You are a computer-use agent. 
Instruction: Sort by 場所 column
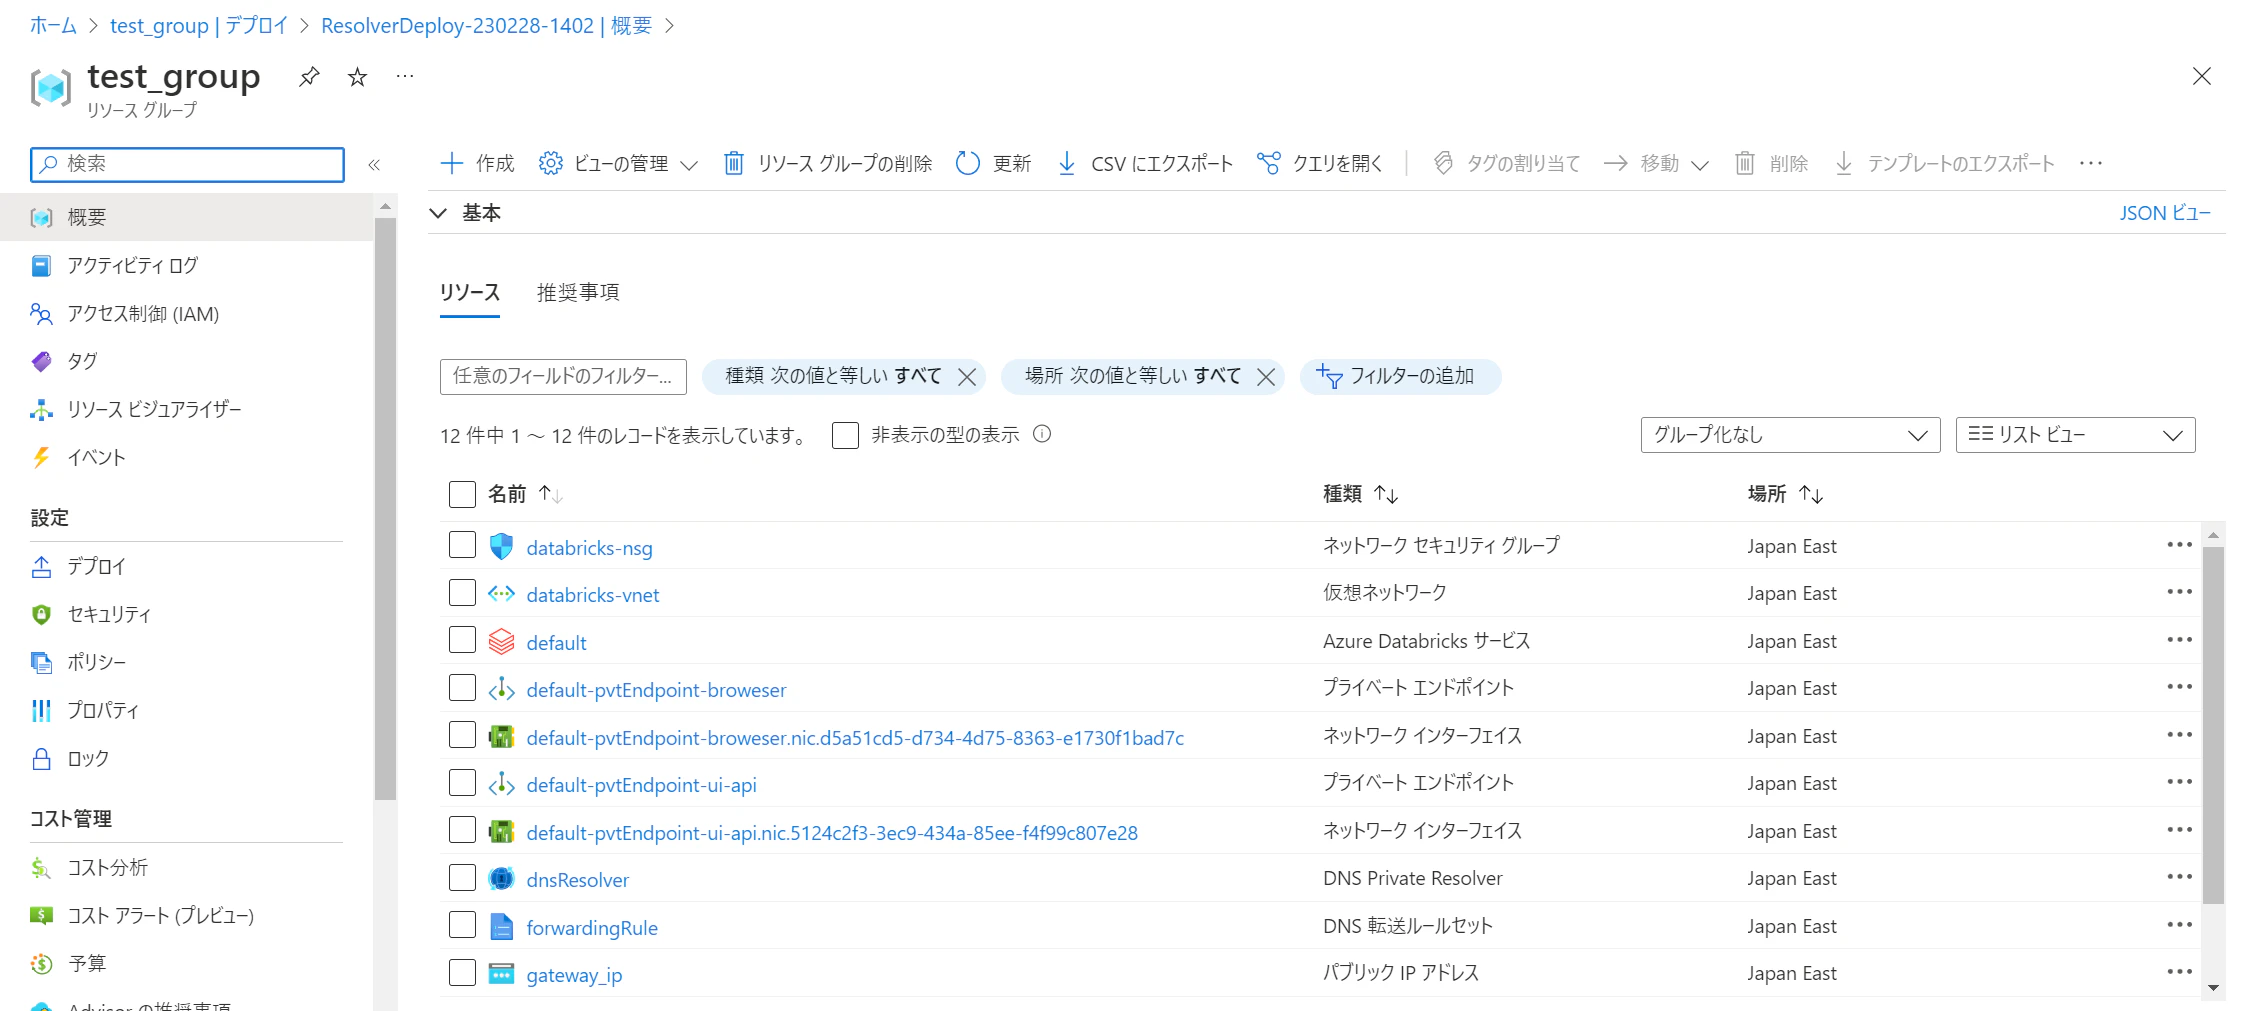pyautogui.click(x=1786, y=494)
